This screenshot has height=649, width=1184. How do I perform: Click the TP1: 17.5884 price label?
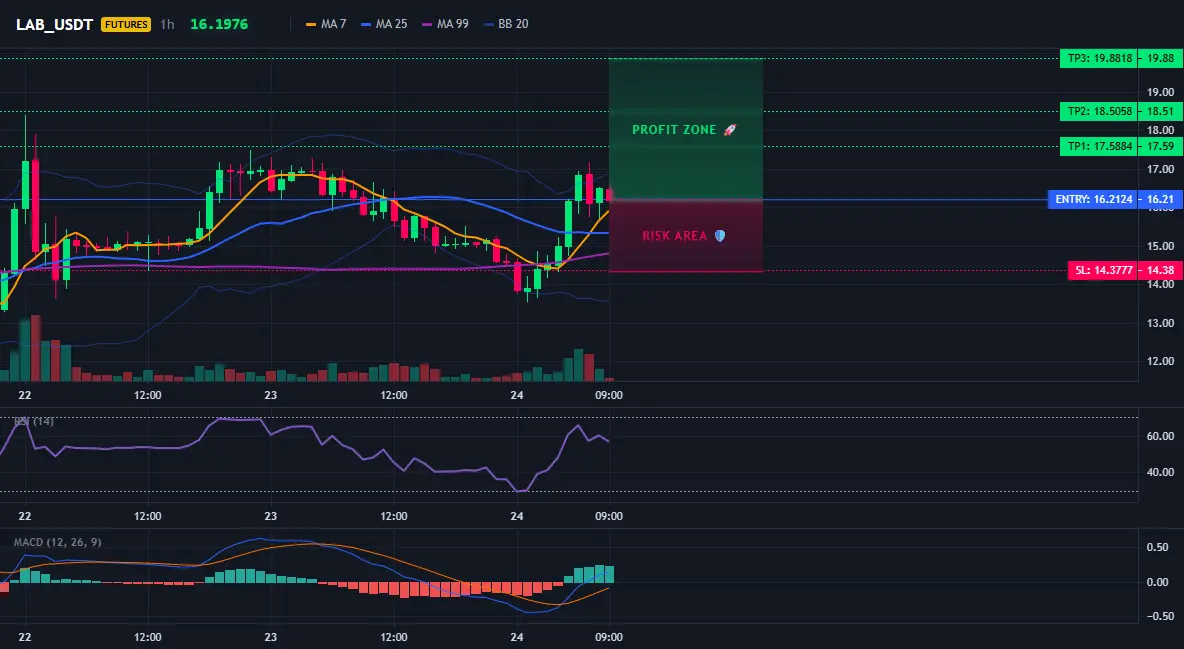pyautogui.click(x=1099, y=146)
